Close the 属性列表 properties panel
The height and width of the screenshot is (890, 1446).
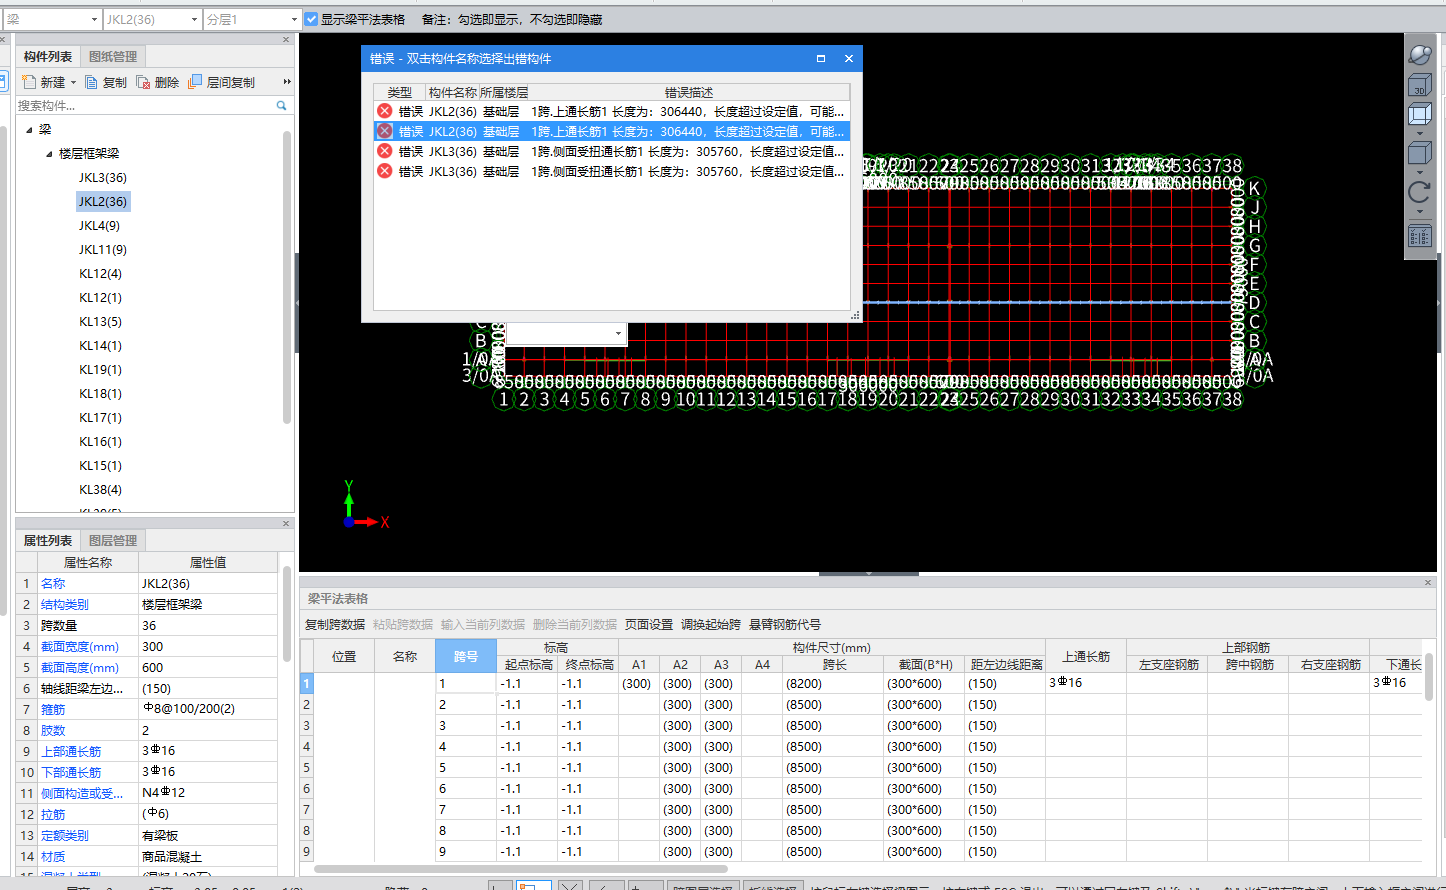coord(286,523)
